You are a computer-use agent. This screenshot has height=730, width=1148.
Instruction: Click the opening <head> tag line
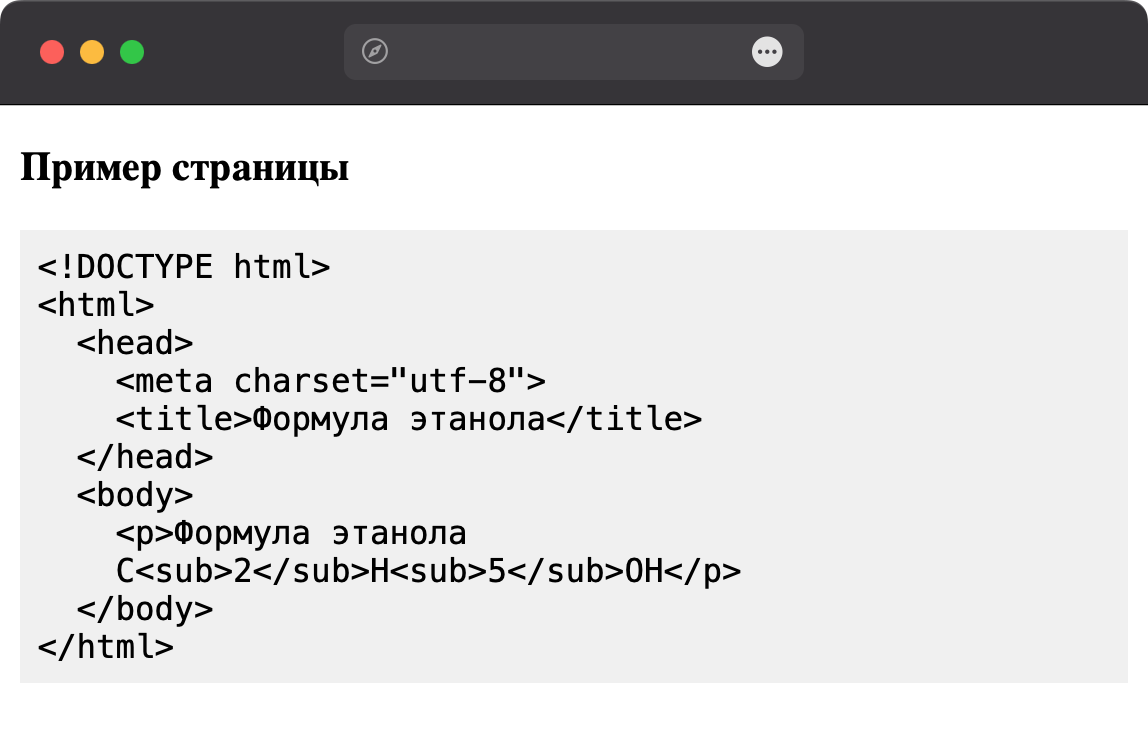135,343
